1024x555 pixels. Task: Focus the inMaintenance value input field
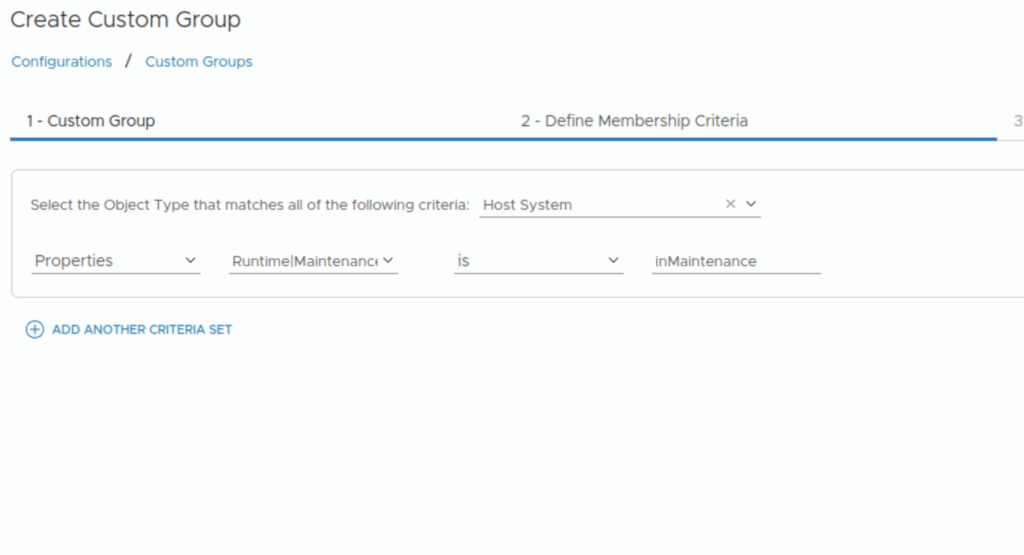click(735, 261)
